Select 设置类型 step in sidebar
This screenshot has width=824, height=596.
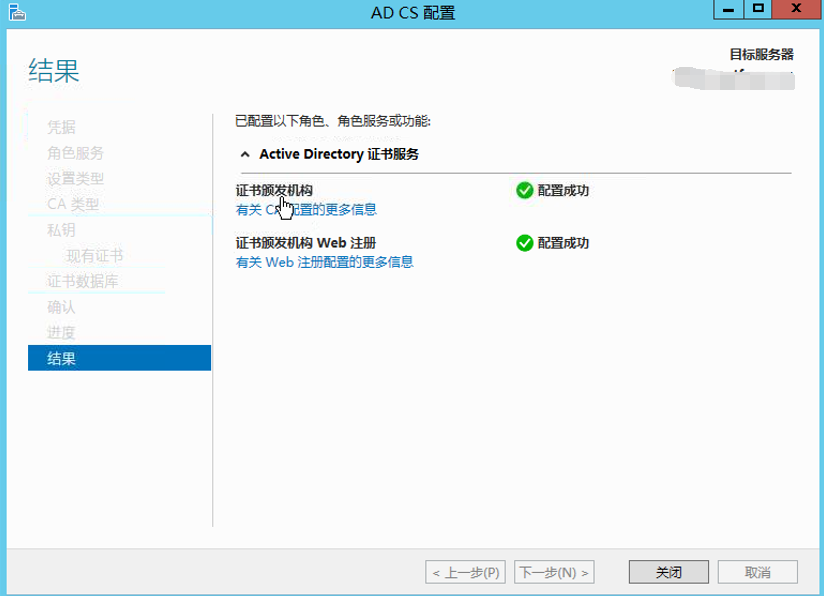(76, 178)
